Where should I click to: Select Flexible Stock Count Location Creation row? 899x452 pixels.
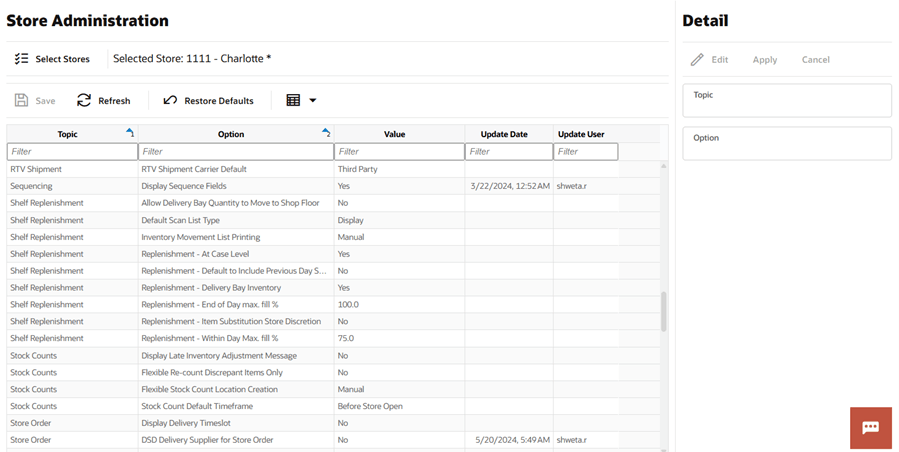coord(333,389)
